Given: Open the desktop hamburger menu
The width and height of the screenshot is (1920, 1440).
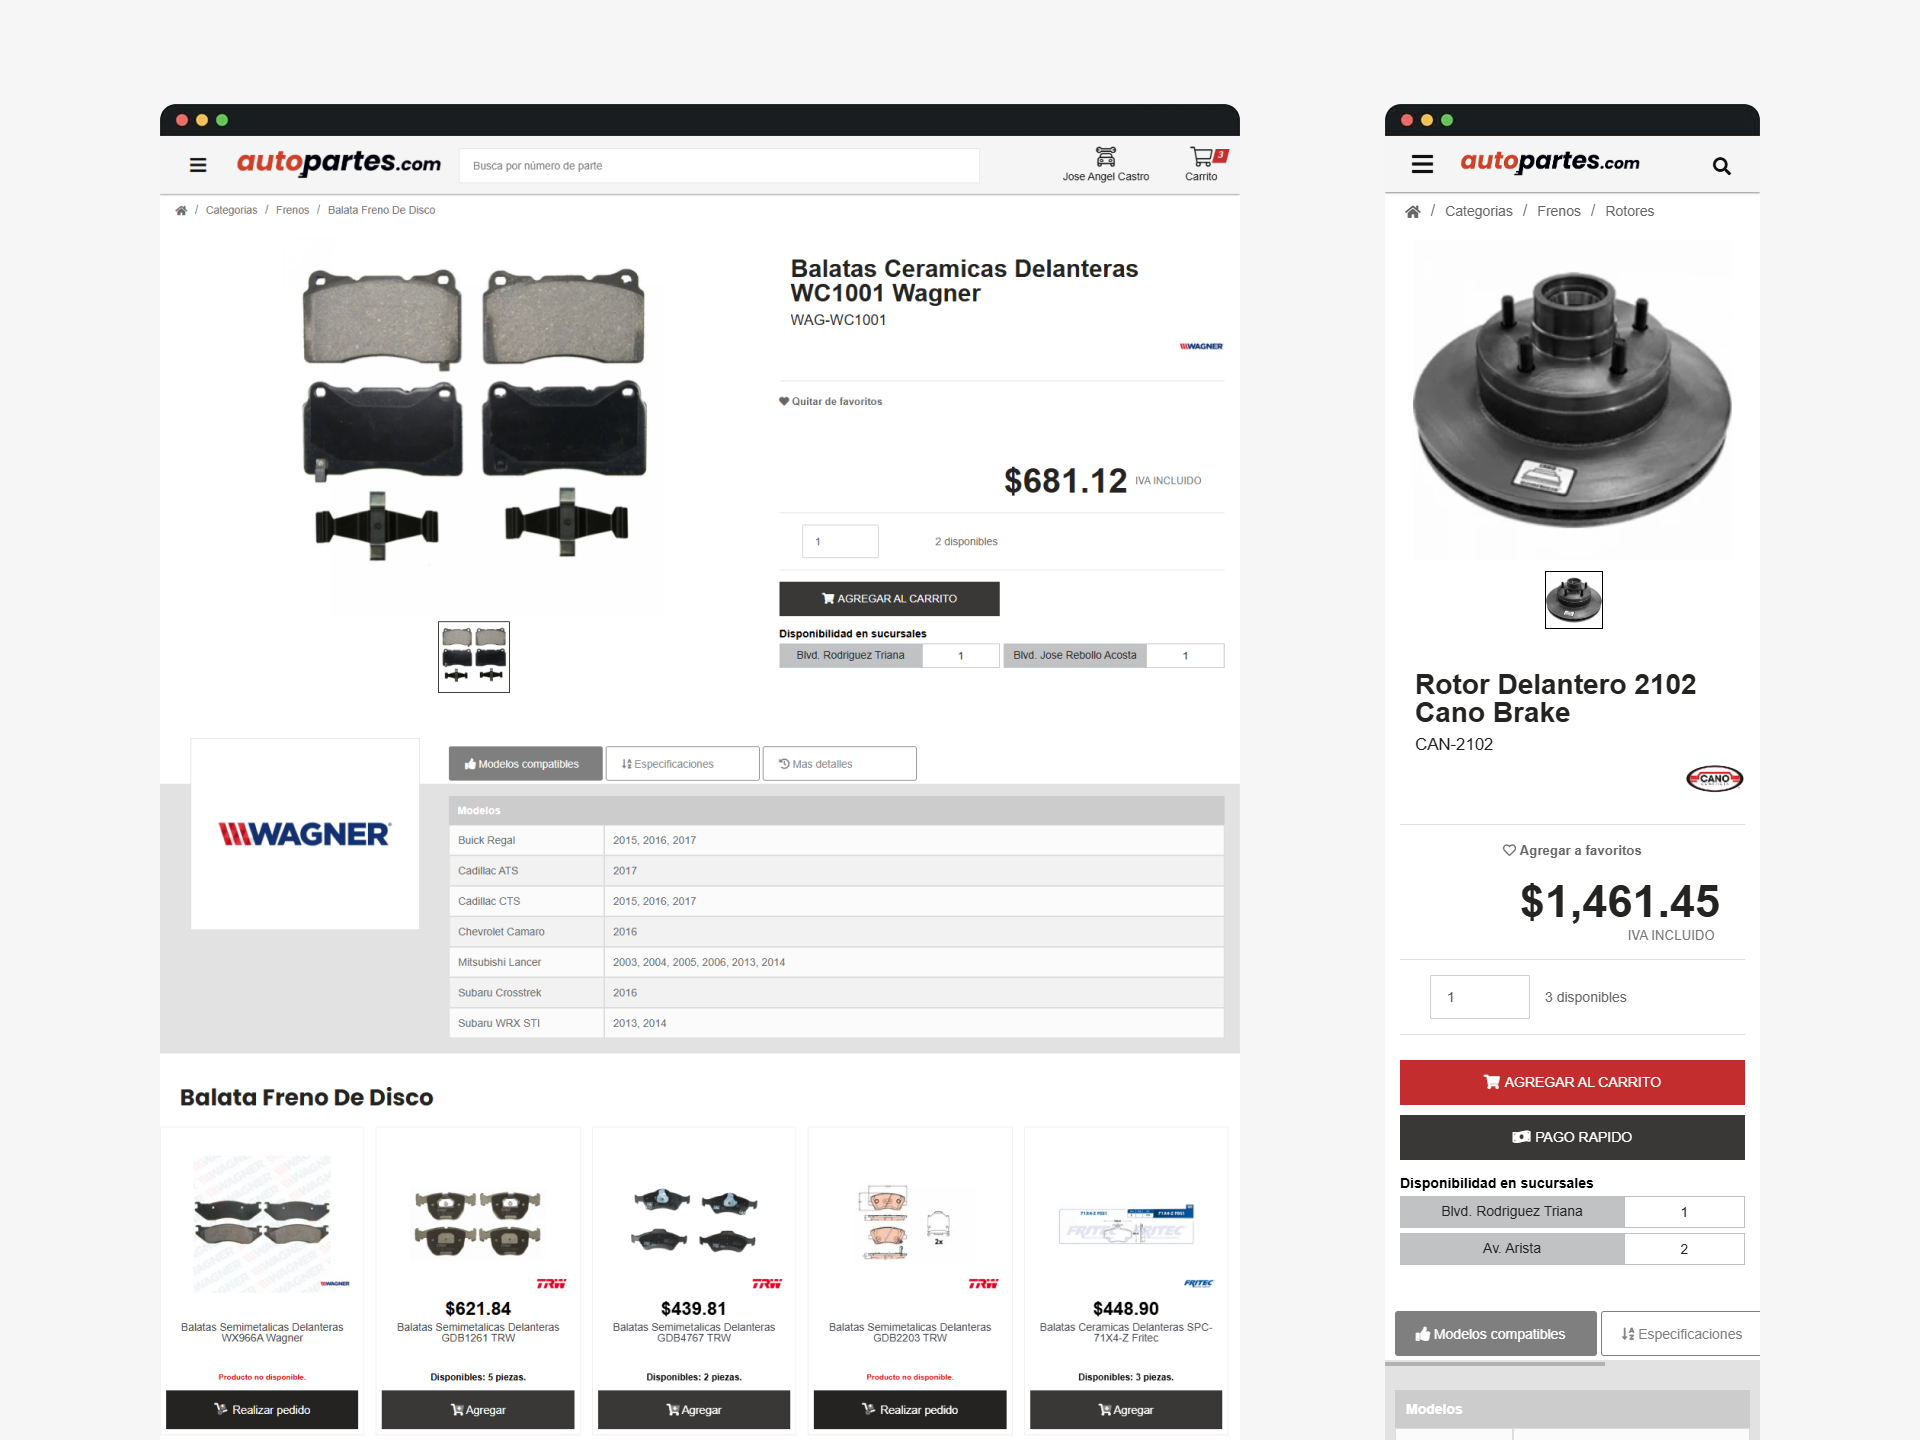Looking at the screenshot, I should (x=198, y=165).
